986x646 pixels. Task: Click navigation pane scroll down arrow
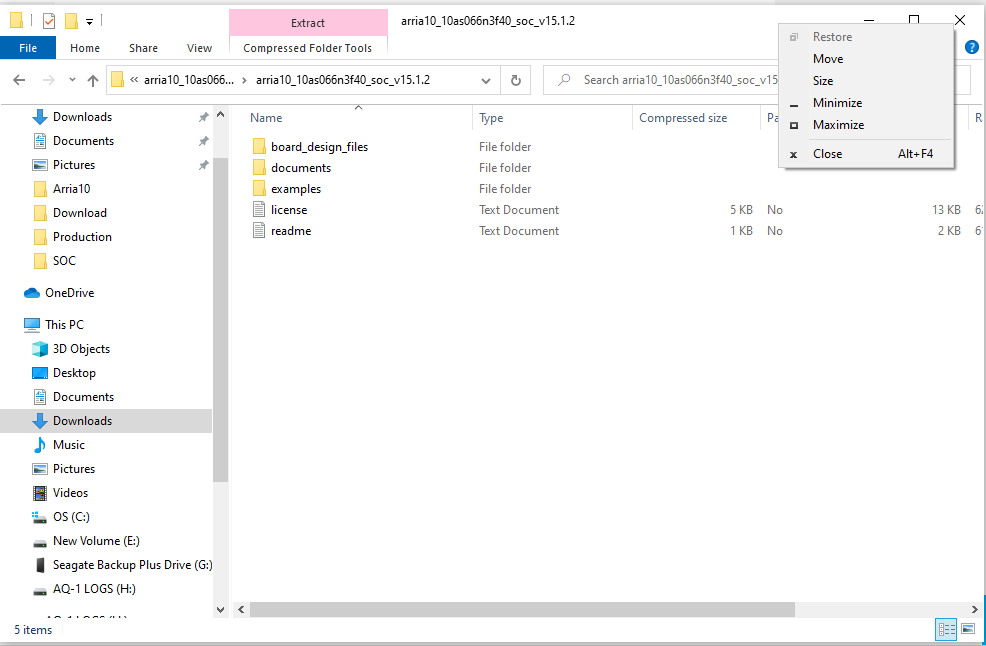[x=220, y=609]
